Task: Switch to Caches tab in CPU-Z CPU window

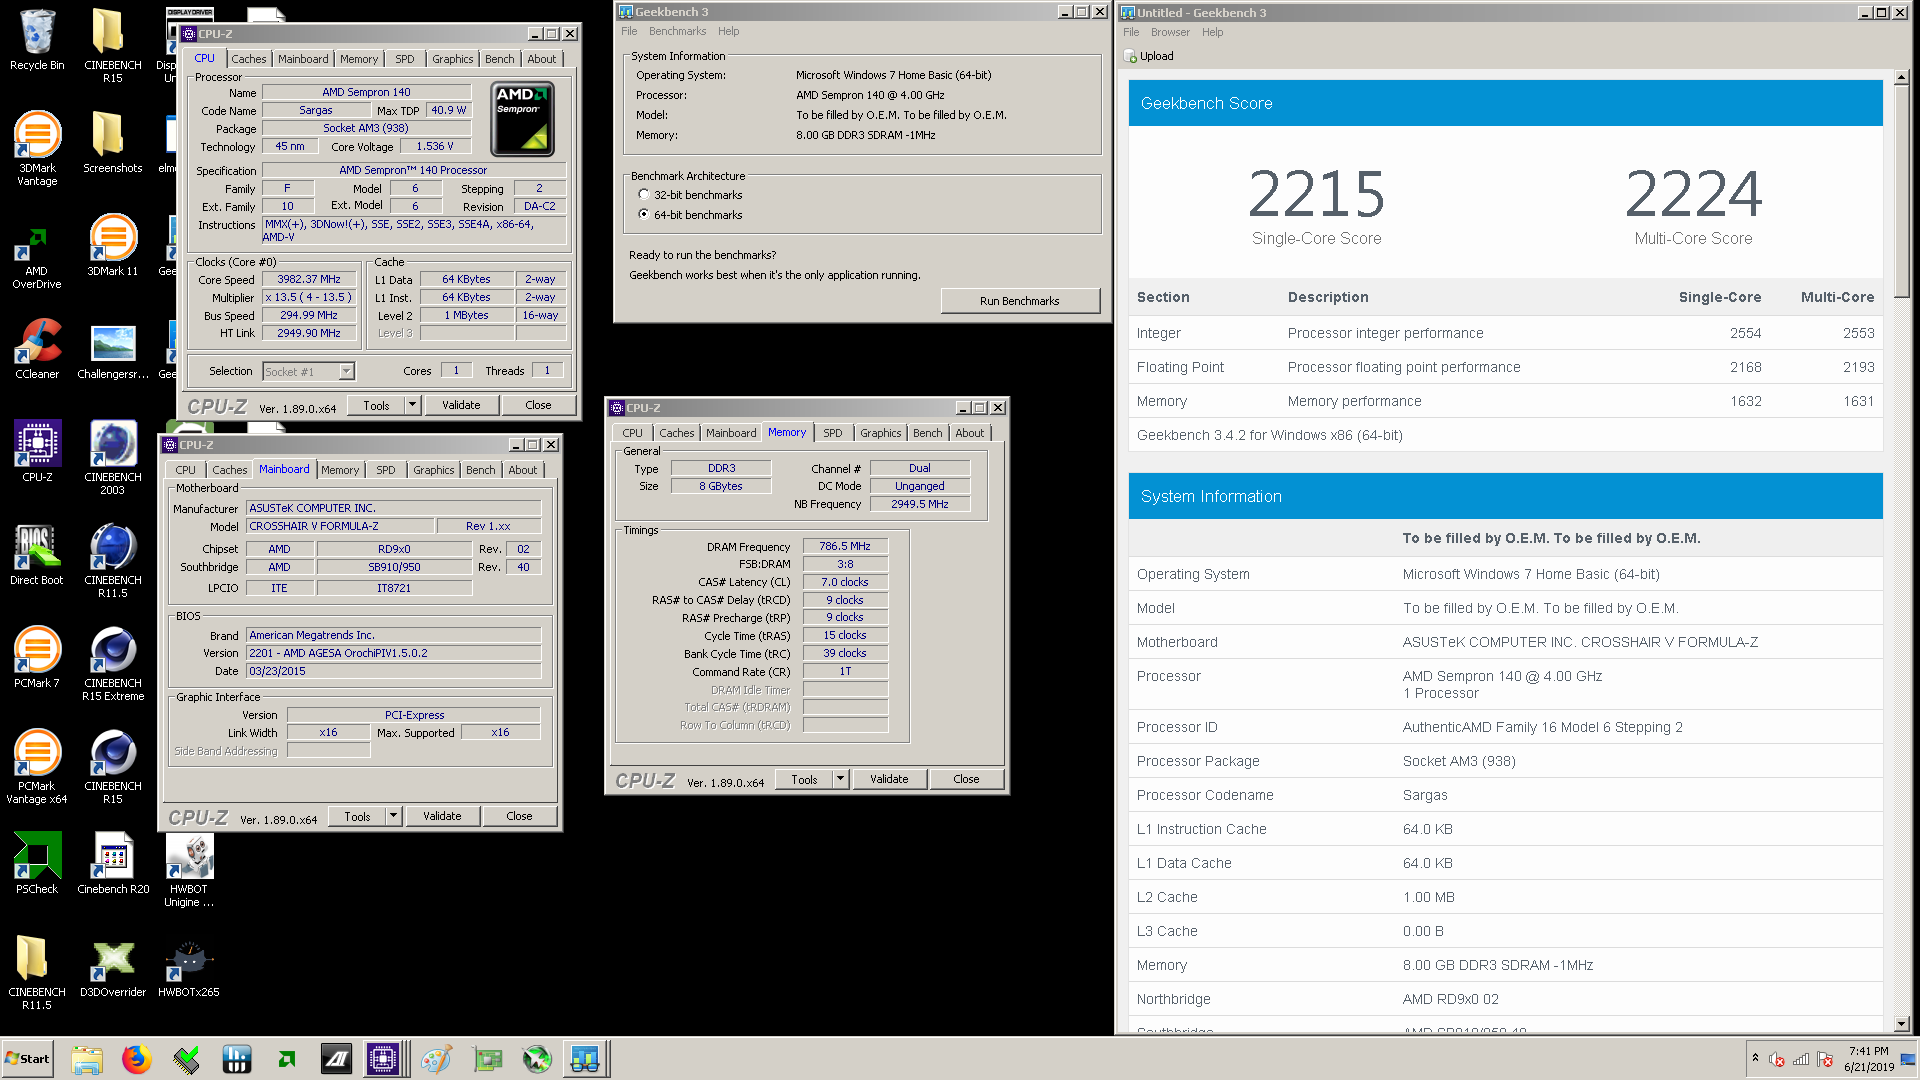Action: click(249, 59)
